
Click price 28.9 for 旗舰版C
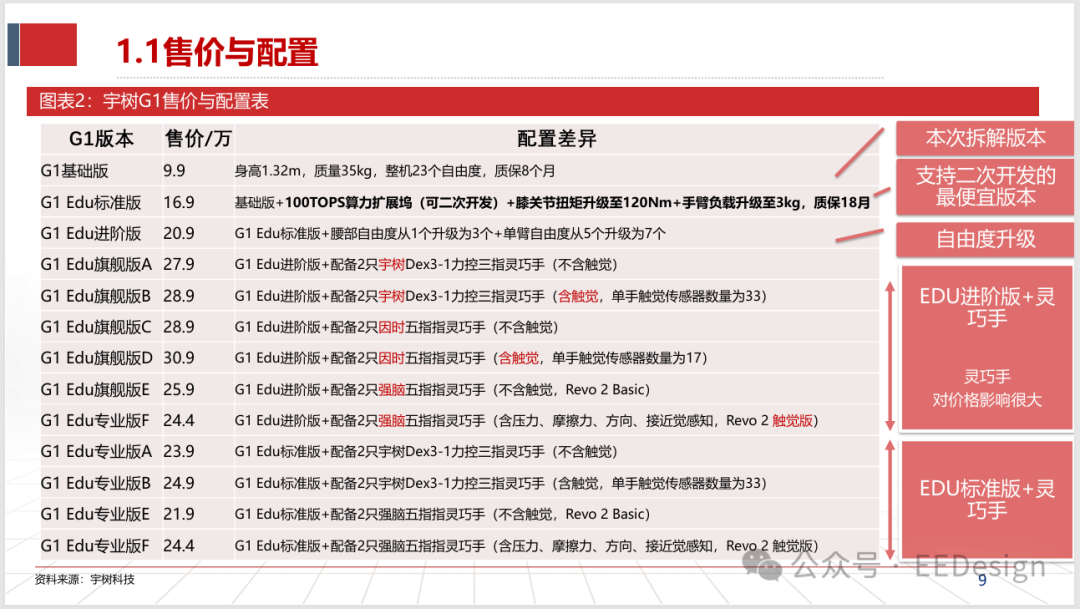(178, 327)
